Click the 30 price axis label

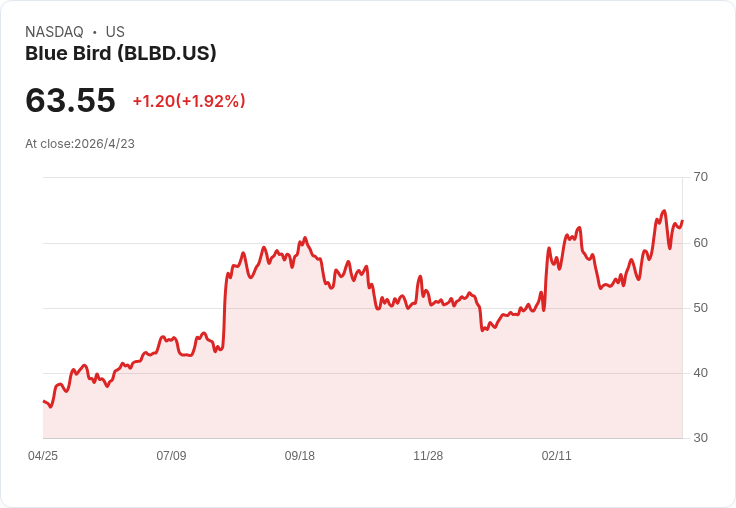tap(700, 438)
